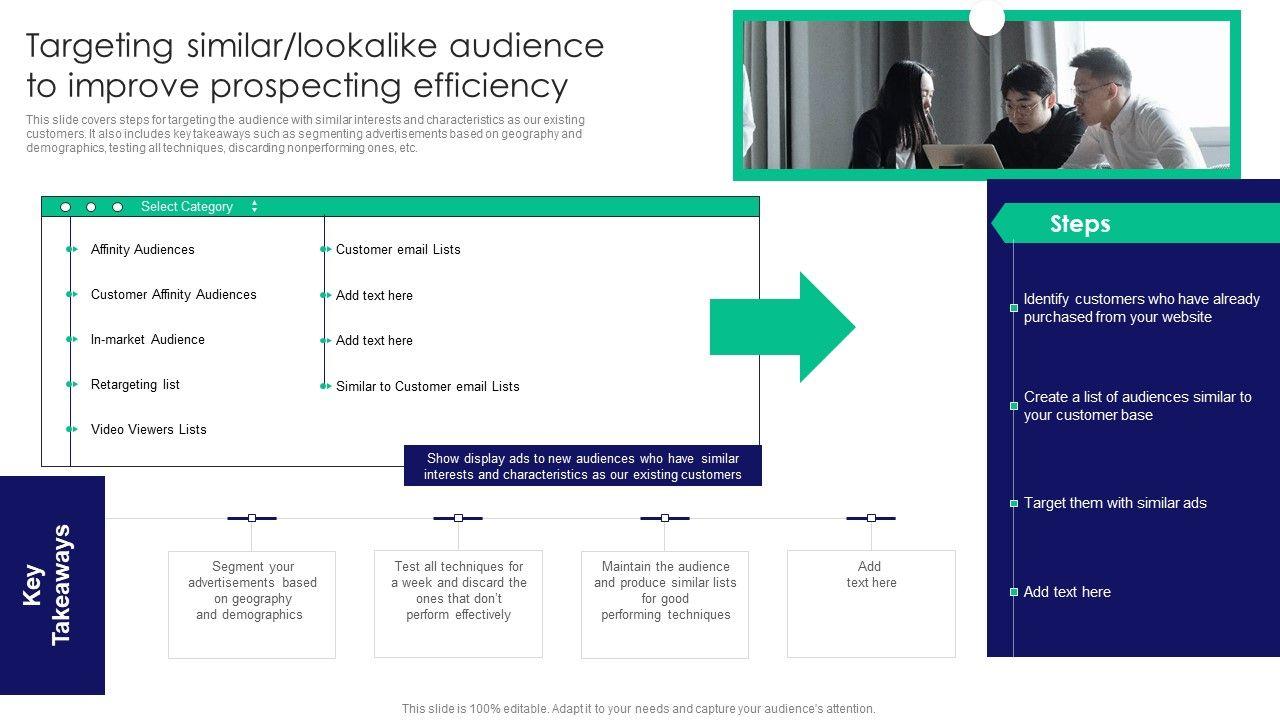
Task: Select first circle in Select Category bar
Action: pos(66,207)
